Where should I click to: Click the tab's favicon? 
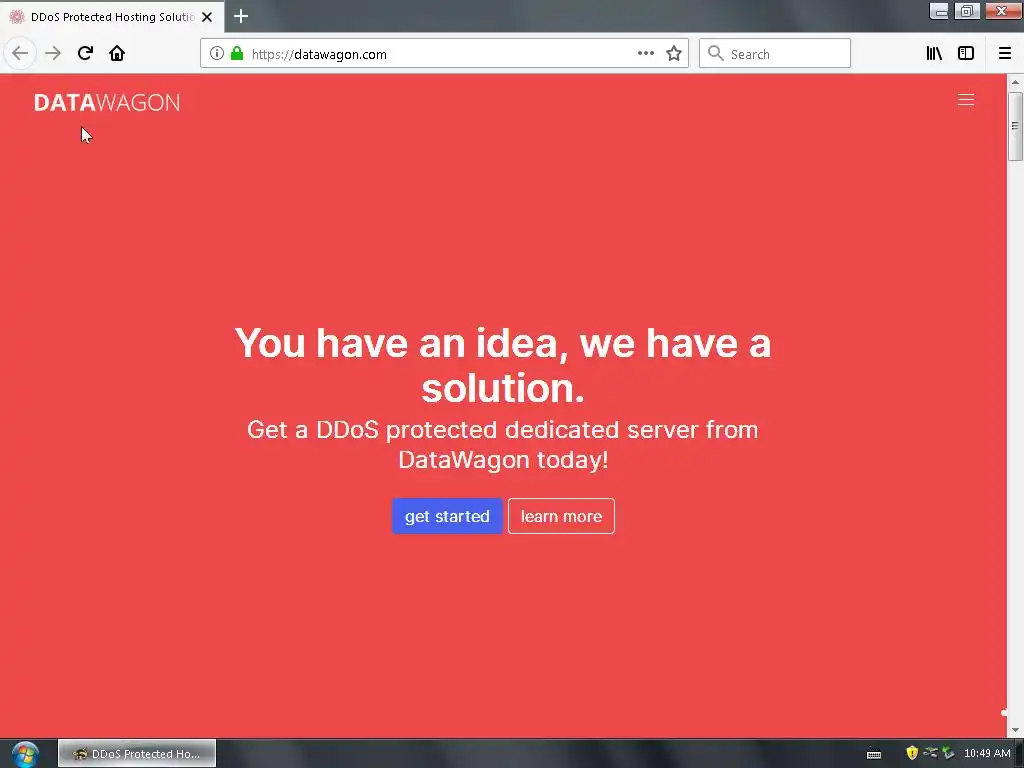click(x=17, y=17)
